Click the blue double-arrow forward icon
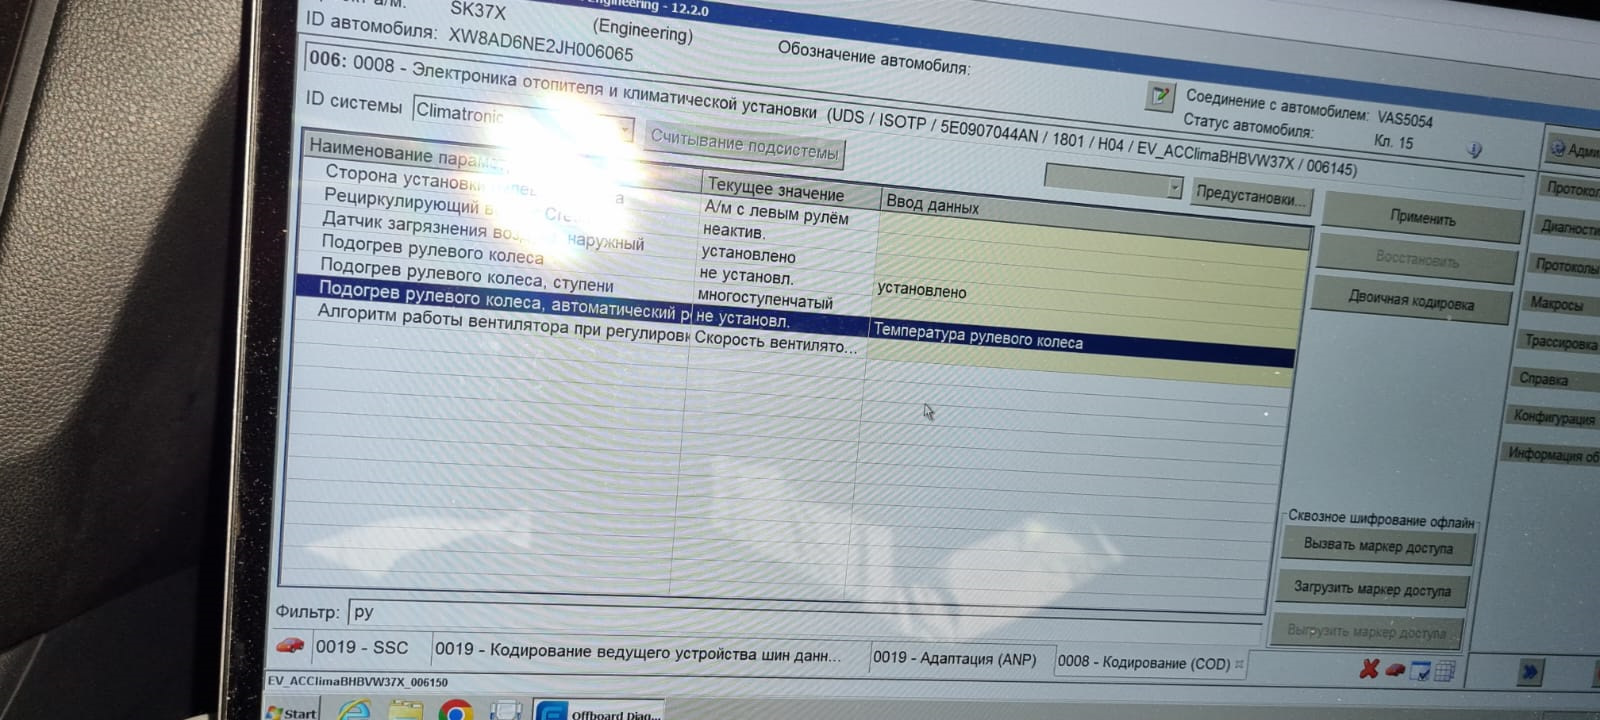 click(1529, 673)
